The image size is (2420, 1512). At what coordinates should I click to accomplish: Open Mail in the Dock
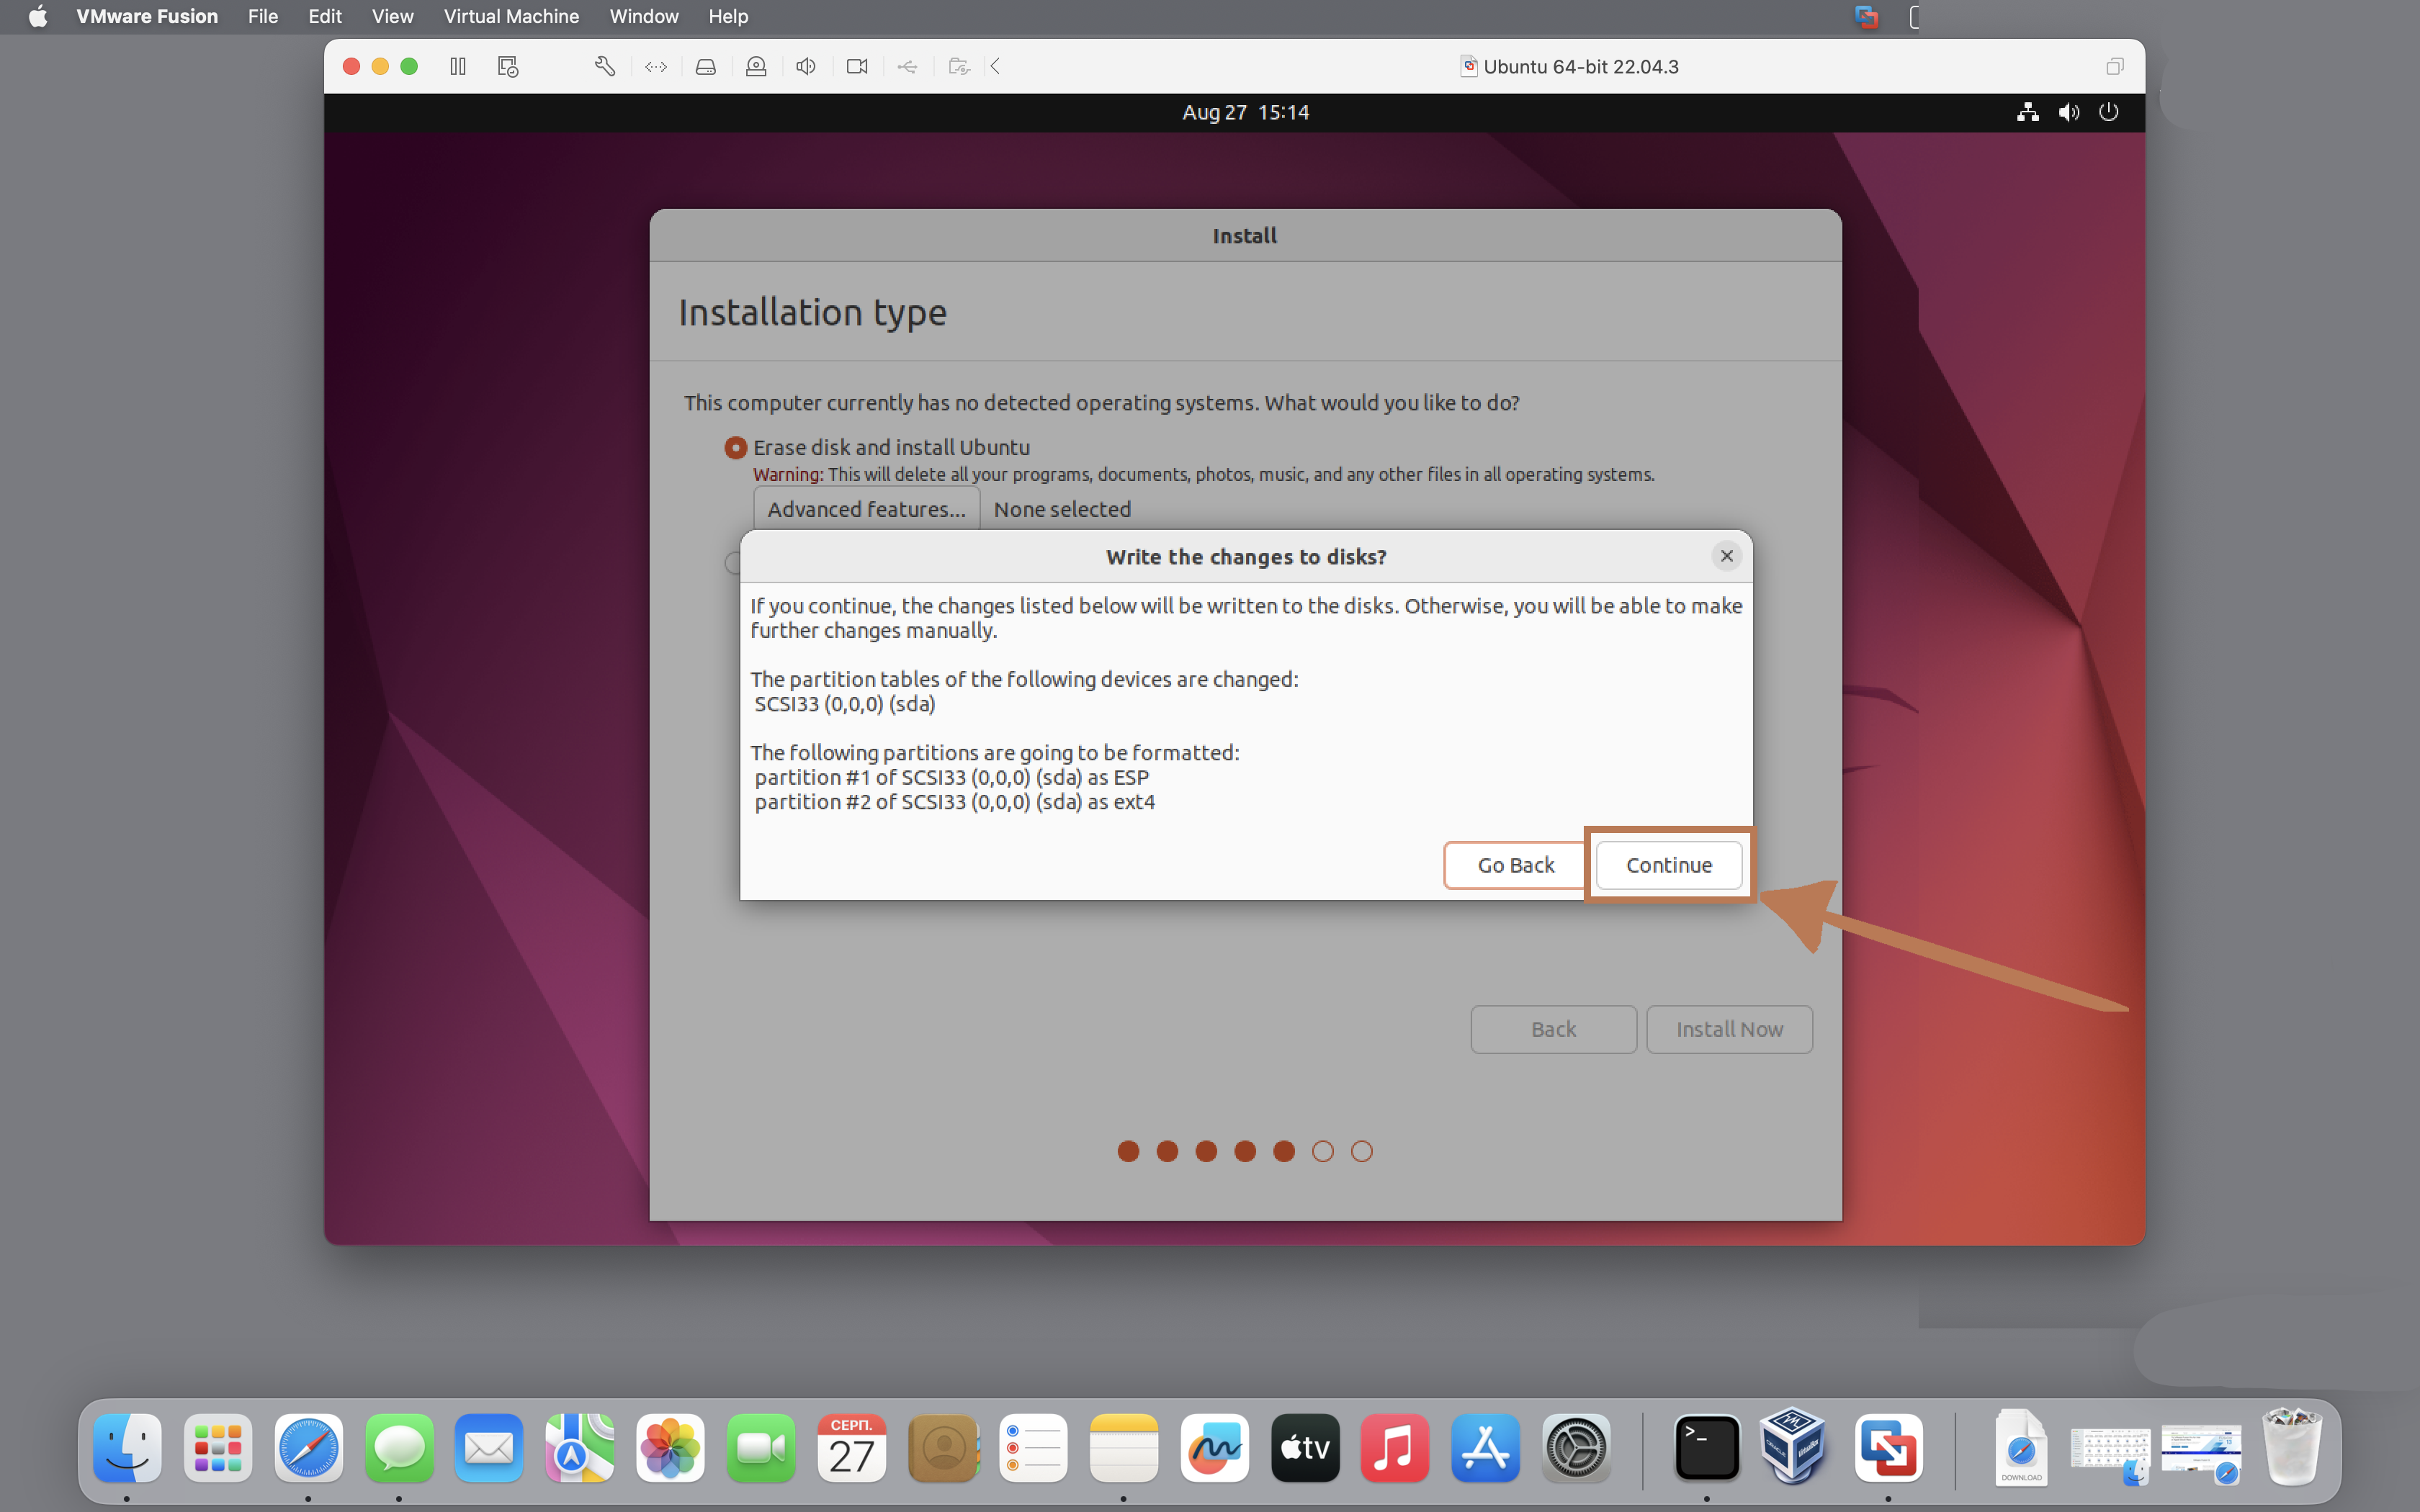coord(489,1447)
